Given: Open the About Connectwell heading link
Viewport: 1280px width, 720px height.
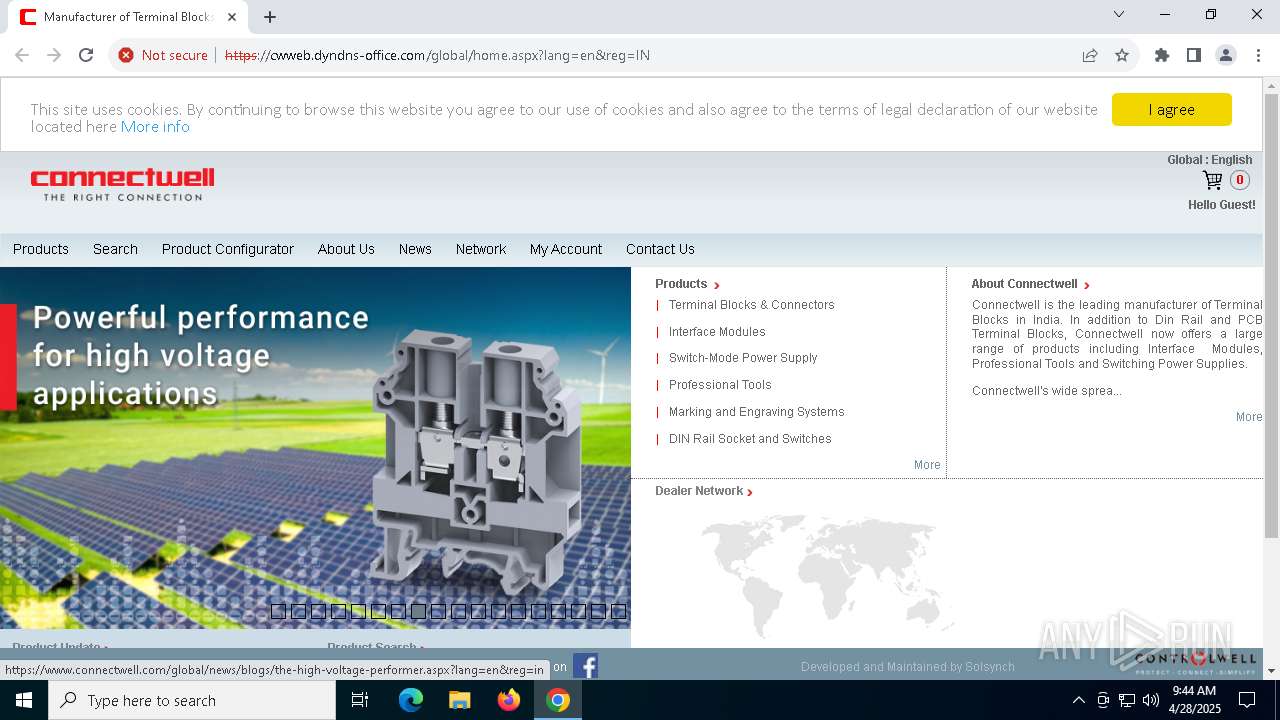Looking at the screenshot, I should [1030, 284].
